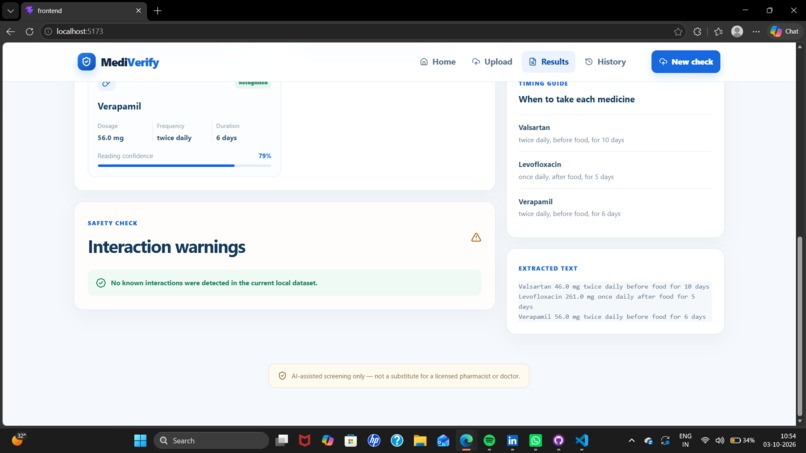This screenshot has width=806, height=453.
Task: Click the Verapamil timing guide entry
Action: (615, 207)
